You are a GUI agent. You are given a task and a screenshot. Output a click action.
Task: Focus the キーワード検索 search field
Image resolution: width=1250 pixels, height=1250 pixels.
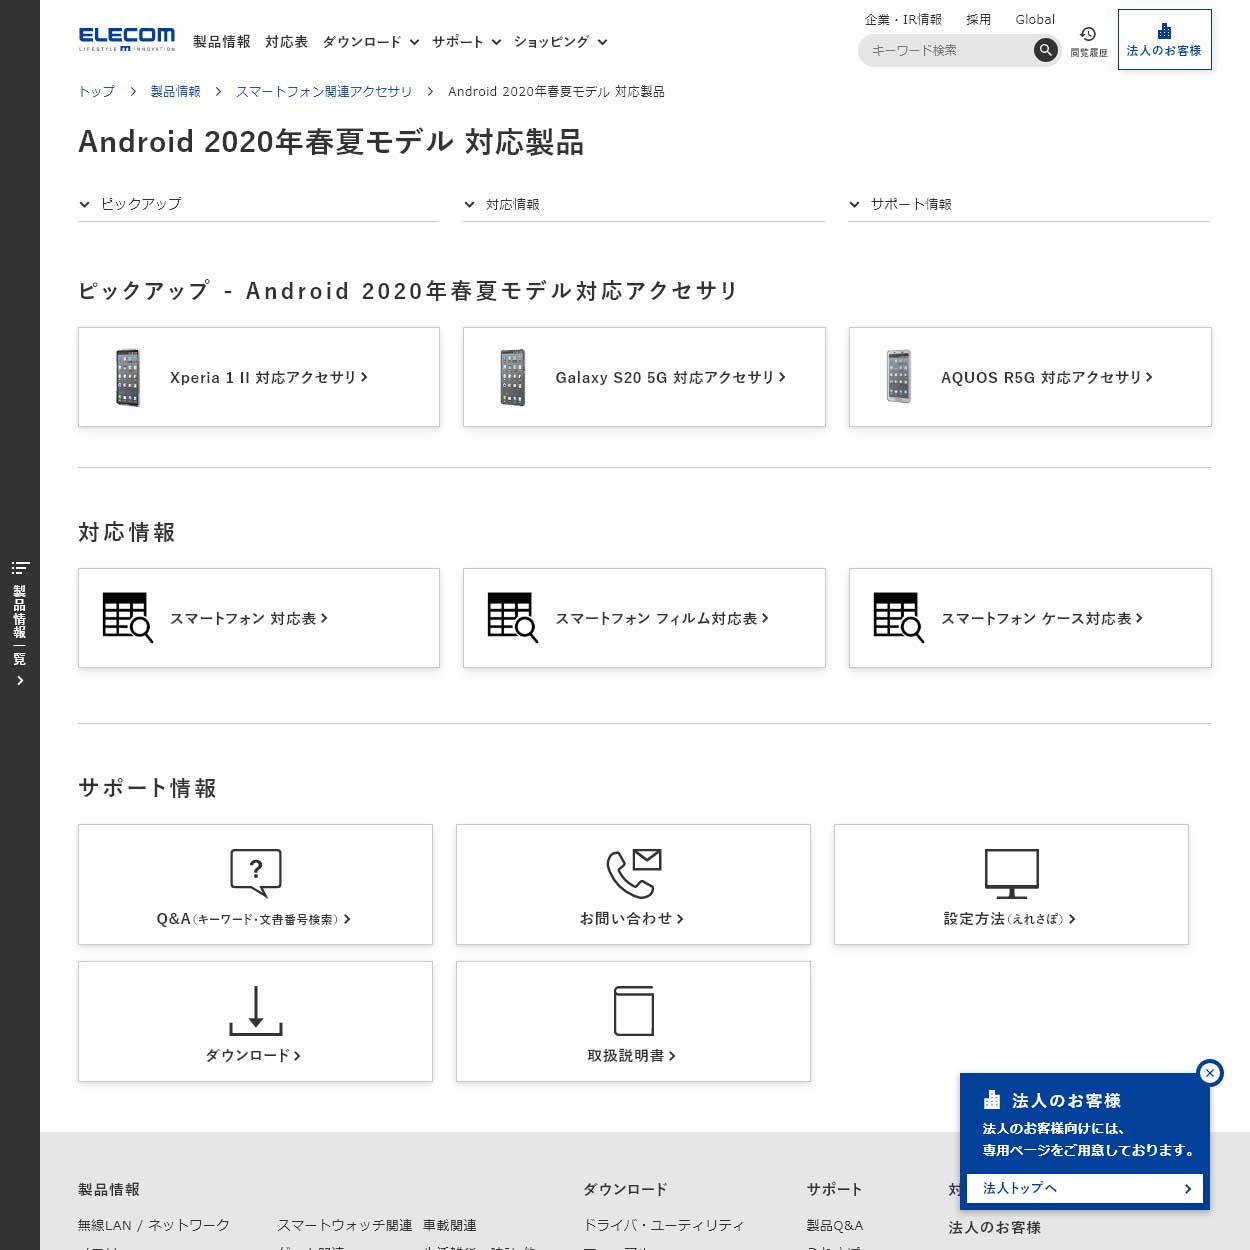tap(948, 50)
